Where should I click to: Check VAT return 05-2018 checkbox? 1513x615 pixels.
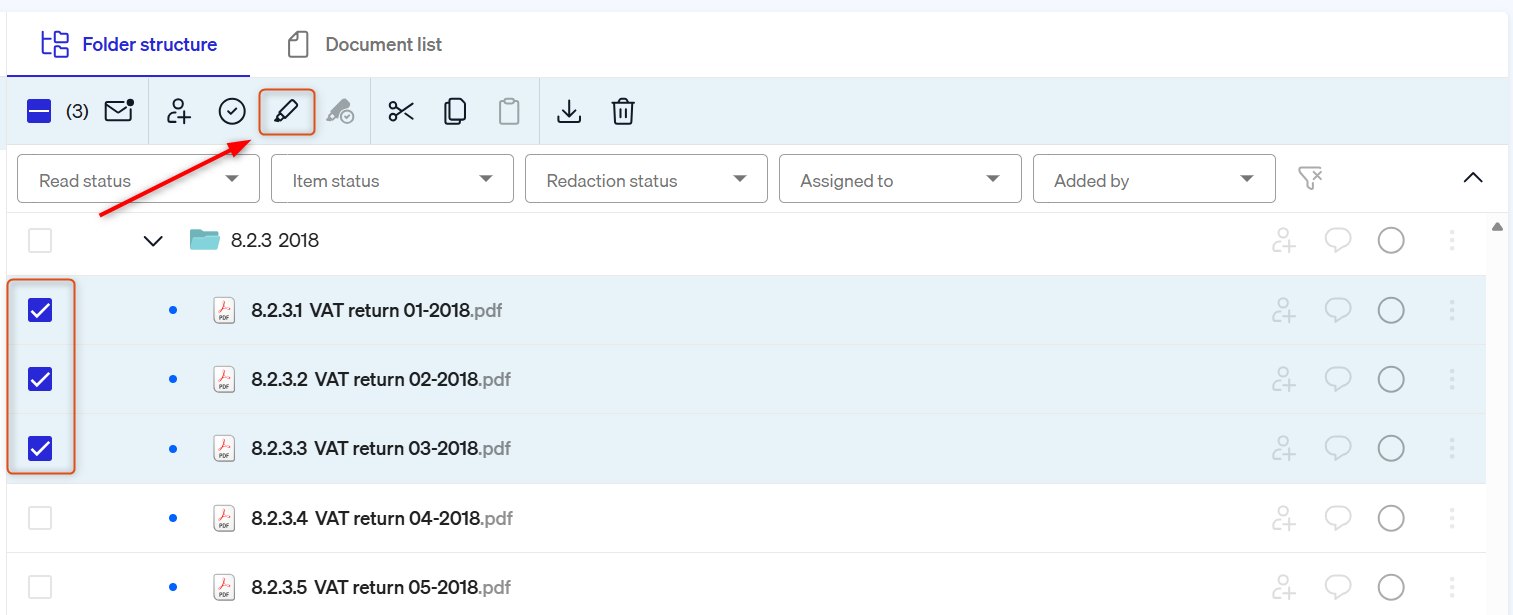(x=40, y=587)
